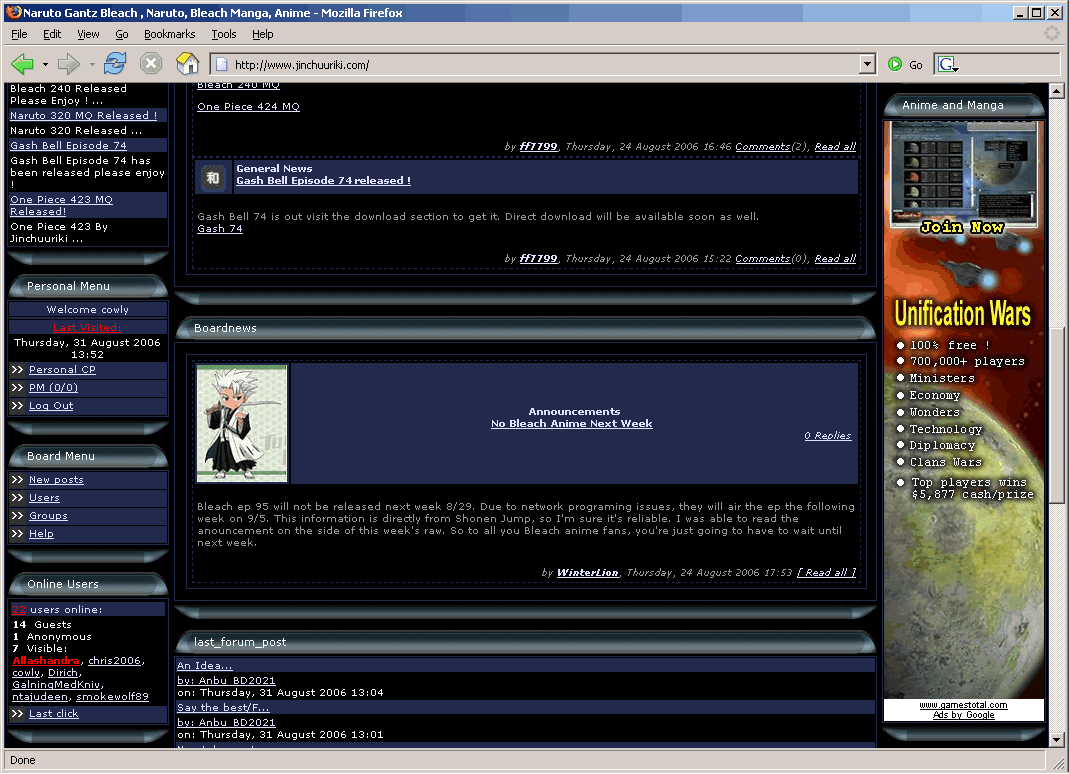Reload the page with the Refresh icon

click(x=115, y=64)
